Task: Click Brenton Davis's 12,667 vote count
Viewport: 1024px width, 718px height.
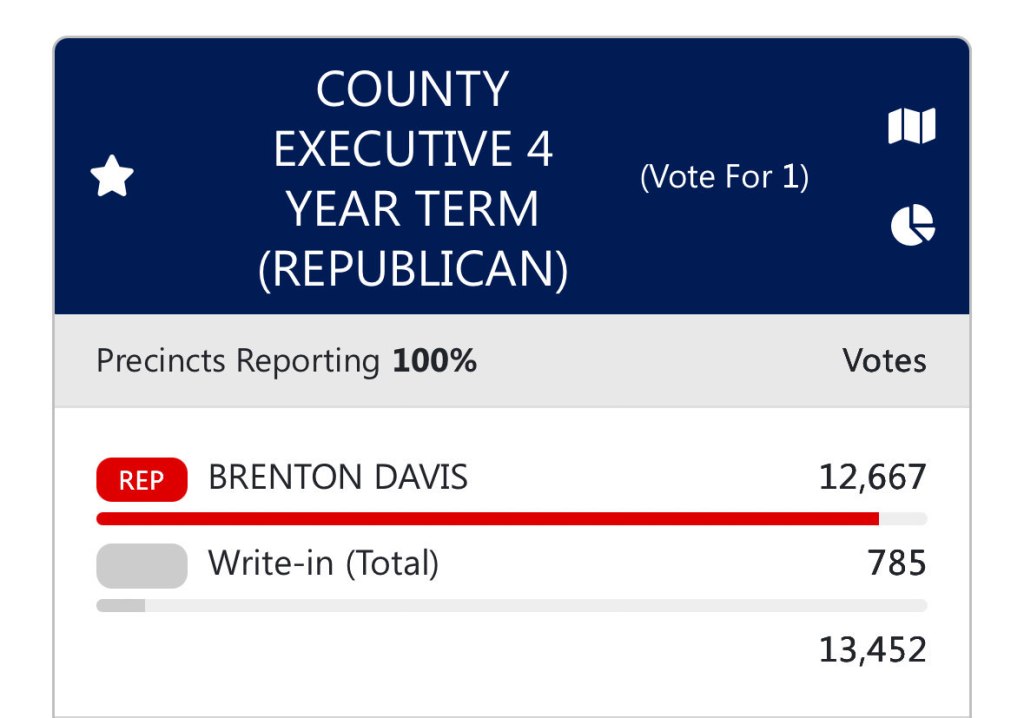Action: pyautogui.click(x=872, y=478)
